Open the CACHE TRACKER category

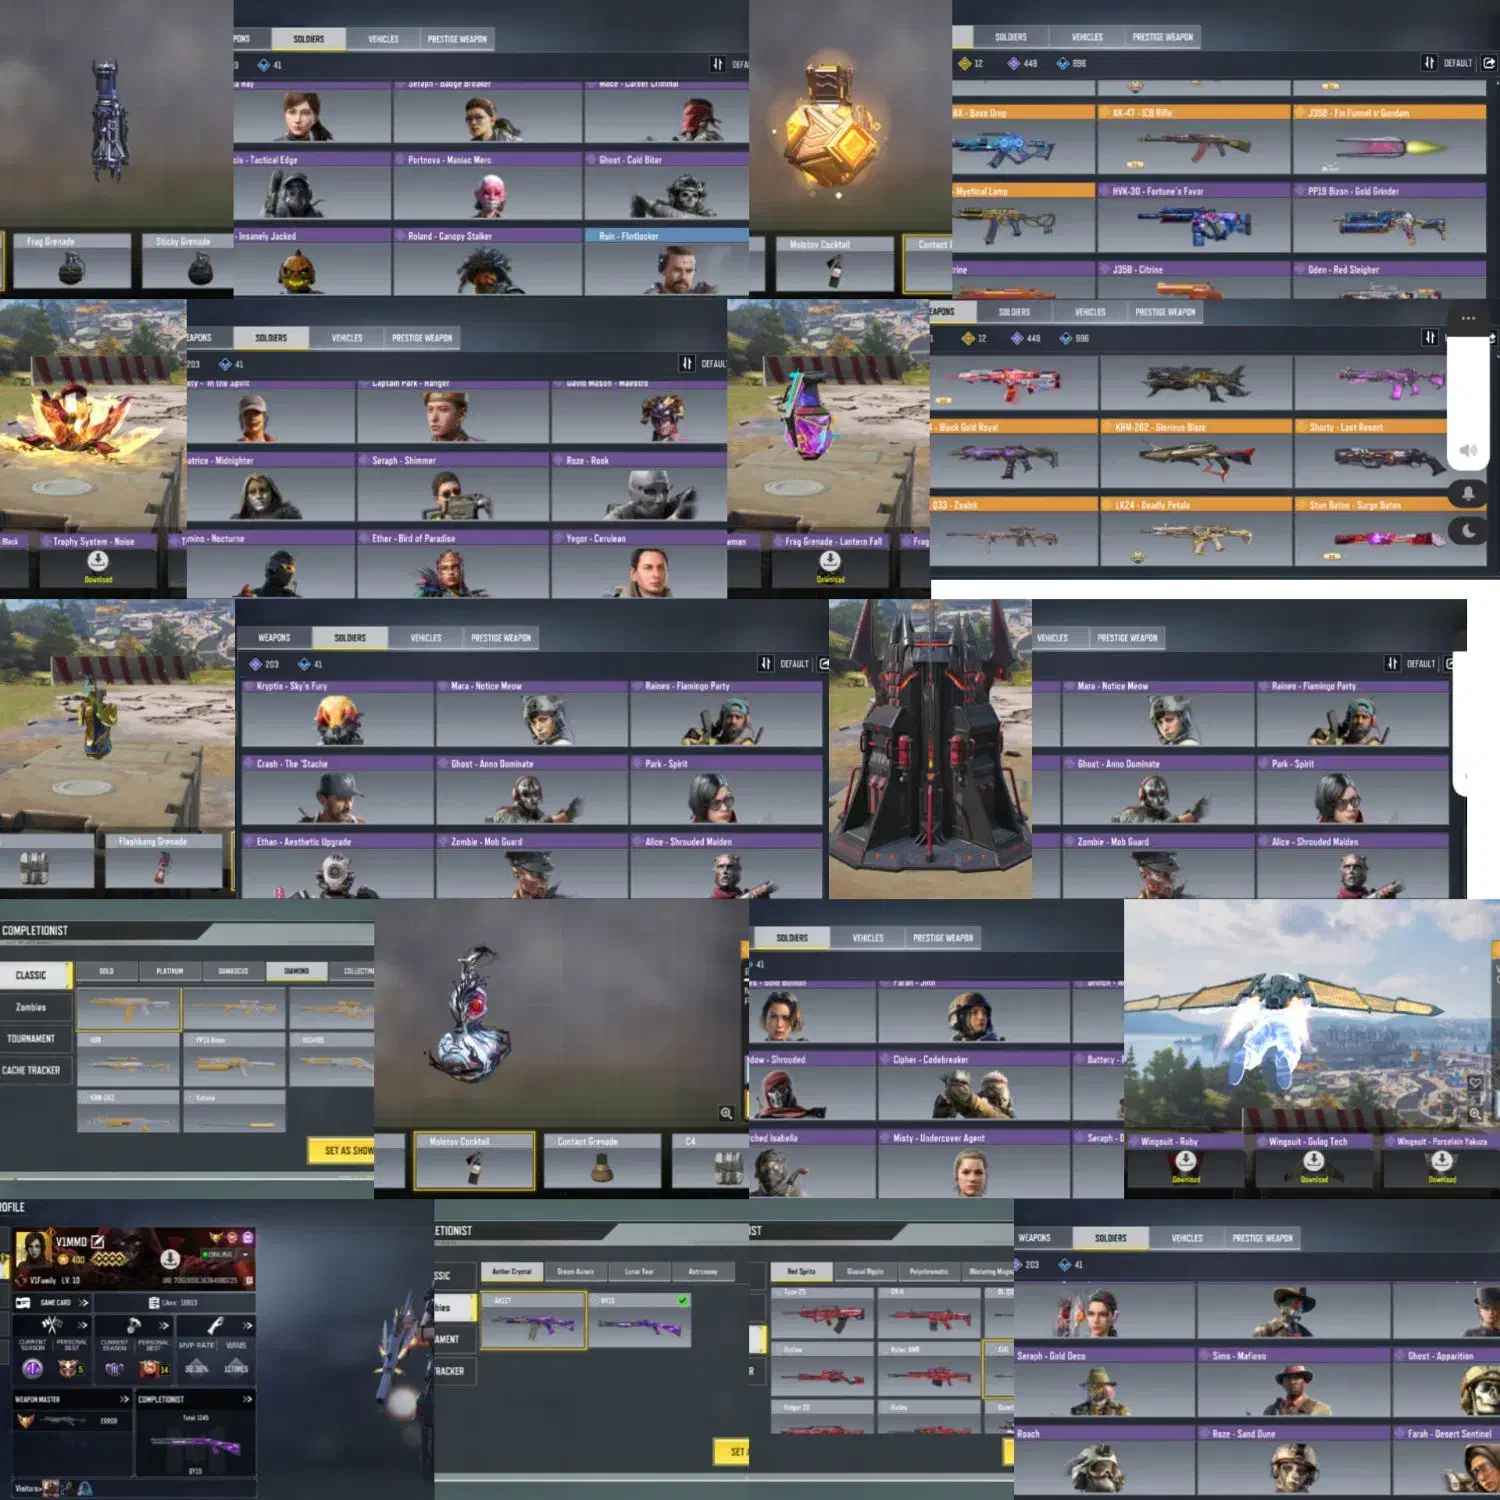pyautogui.click(x=36, y=1070)
